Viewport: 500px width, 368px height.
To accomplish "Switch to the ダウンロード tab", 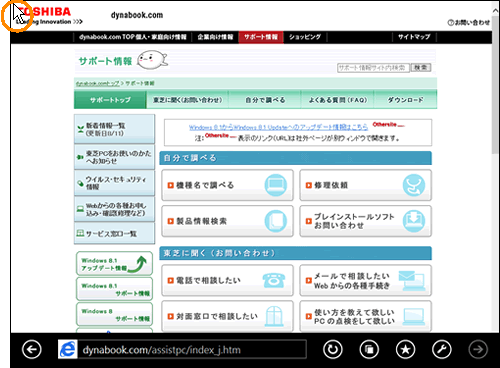I will click(x=405, y=100).
